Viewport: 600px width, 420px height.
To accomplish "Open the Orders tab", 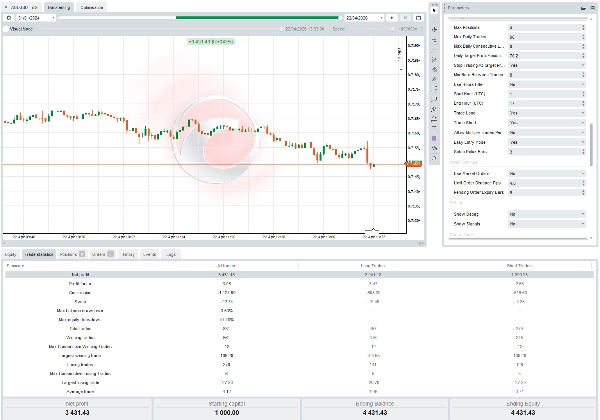I will point(103,254).
